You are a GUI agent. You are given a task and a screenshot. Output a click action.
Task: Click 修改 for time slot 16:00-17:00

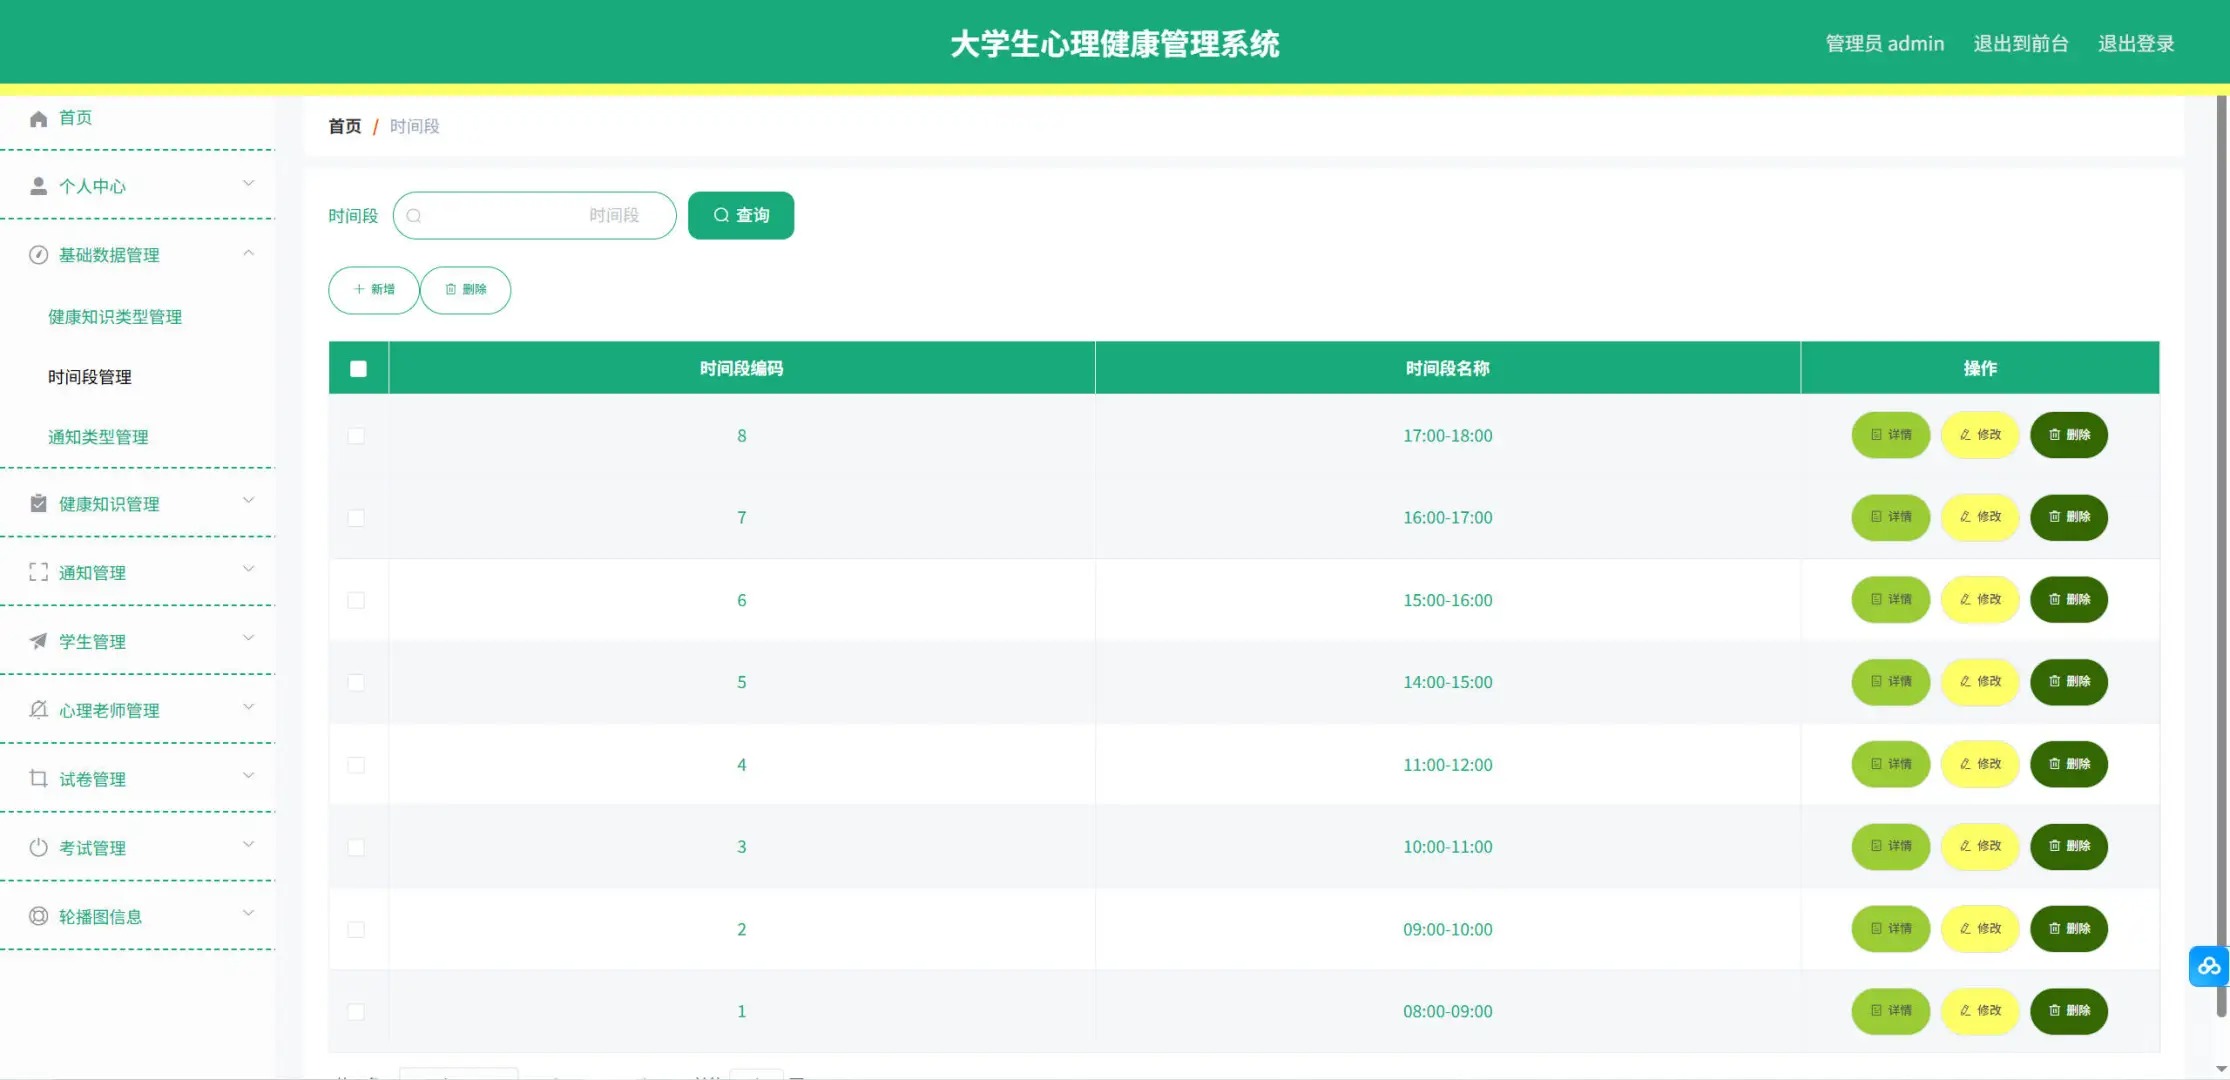pyautogui.click(x=1980, y=517)
